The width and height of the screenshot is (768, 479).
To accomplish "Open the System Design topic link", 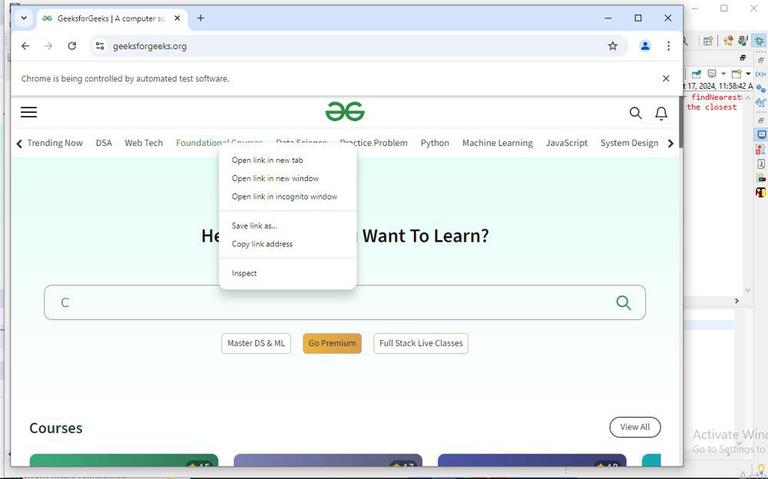I will click(x=629, y=143).
